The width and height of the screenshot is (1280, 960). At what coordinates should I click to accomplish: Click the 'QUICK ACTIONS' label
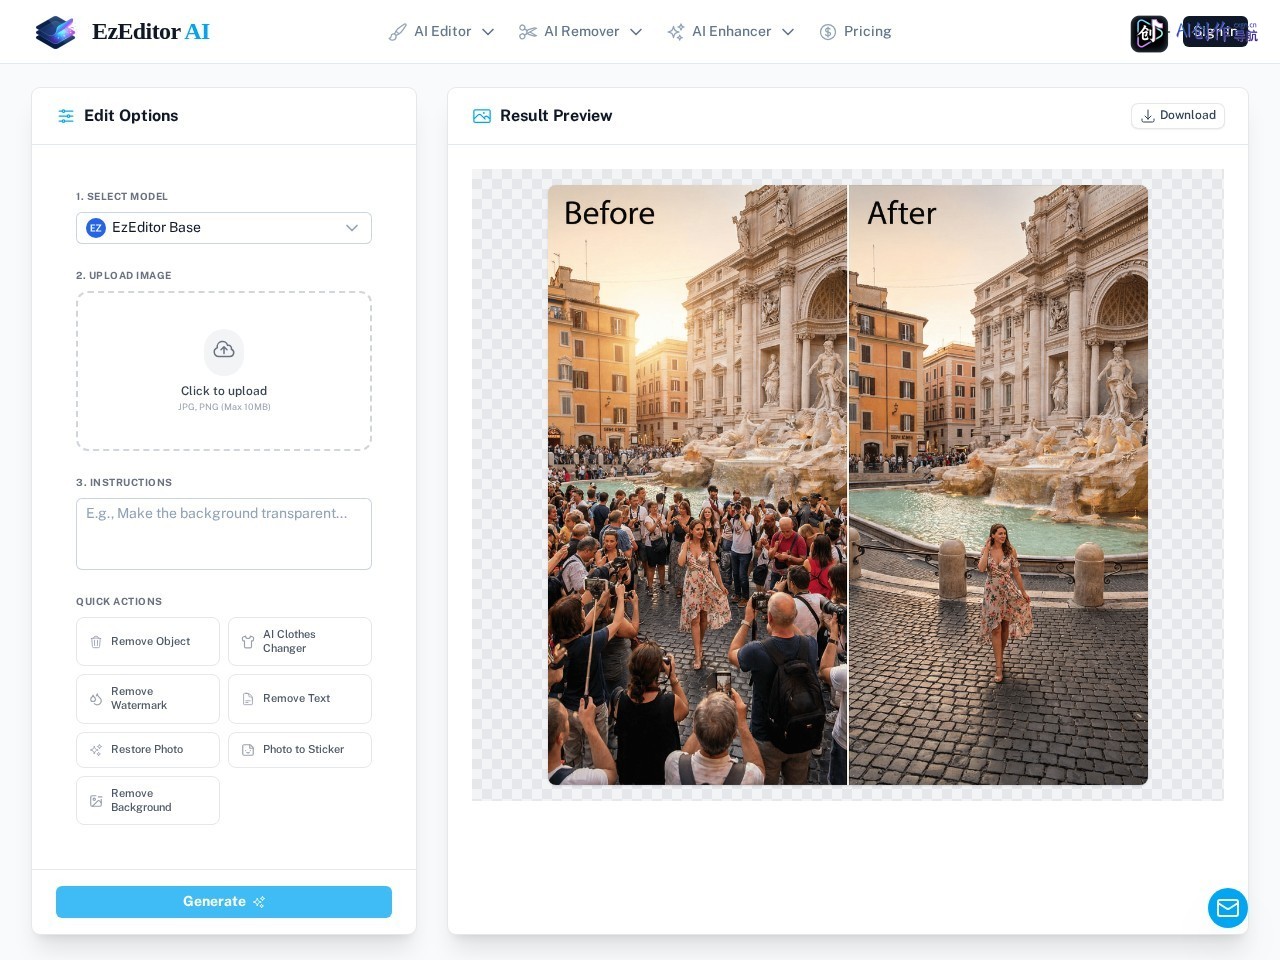pyautogui.click(x=119, y=602)
